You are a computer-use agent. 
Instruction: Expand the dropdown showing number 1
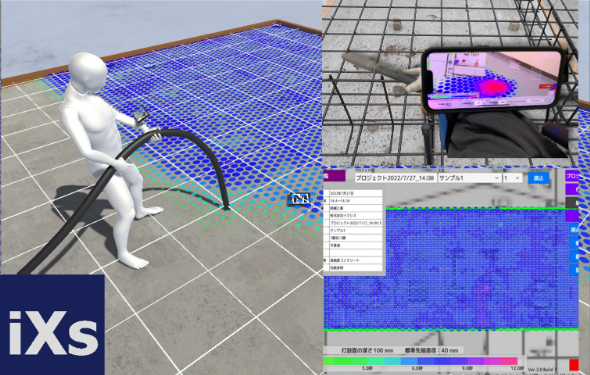pos(512,178)
